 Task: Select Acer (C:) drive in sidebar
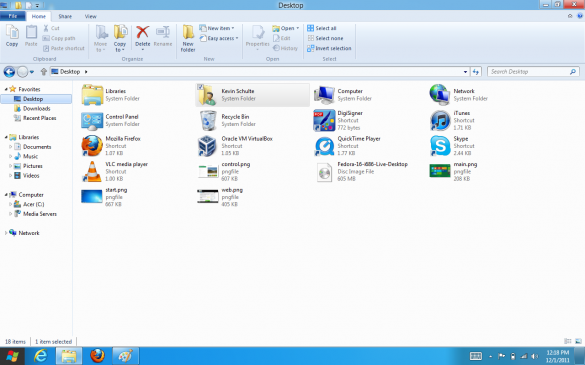(33, 204)
